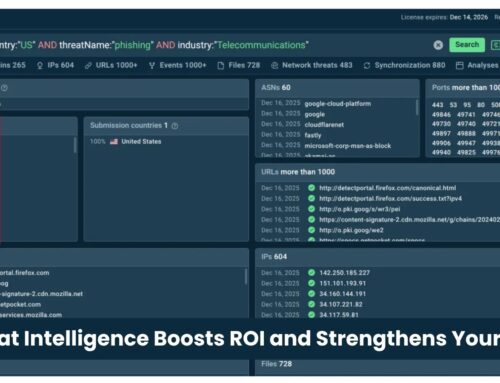Select port 443 in the Ports panel
500x383 pixels.
tap(438, 105)
